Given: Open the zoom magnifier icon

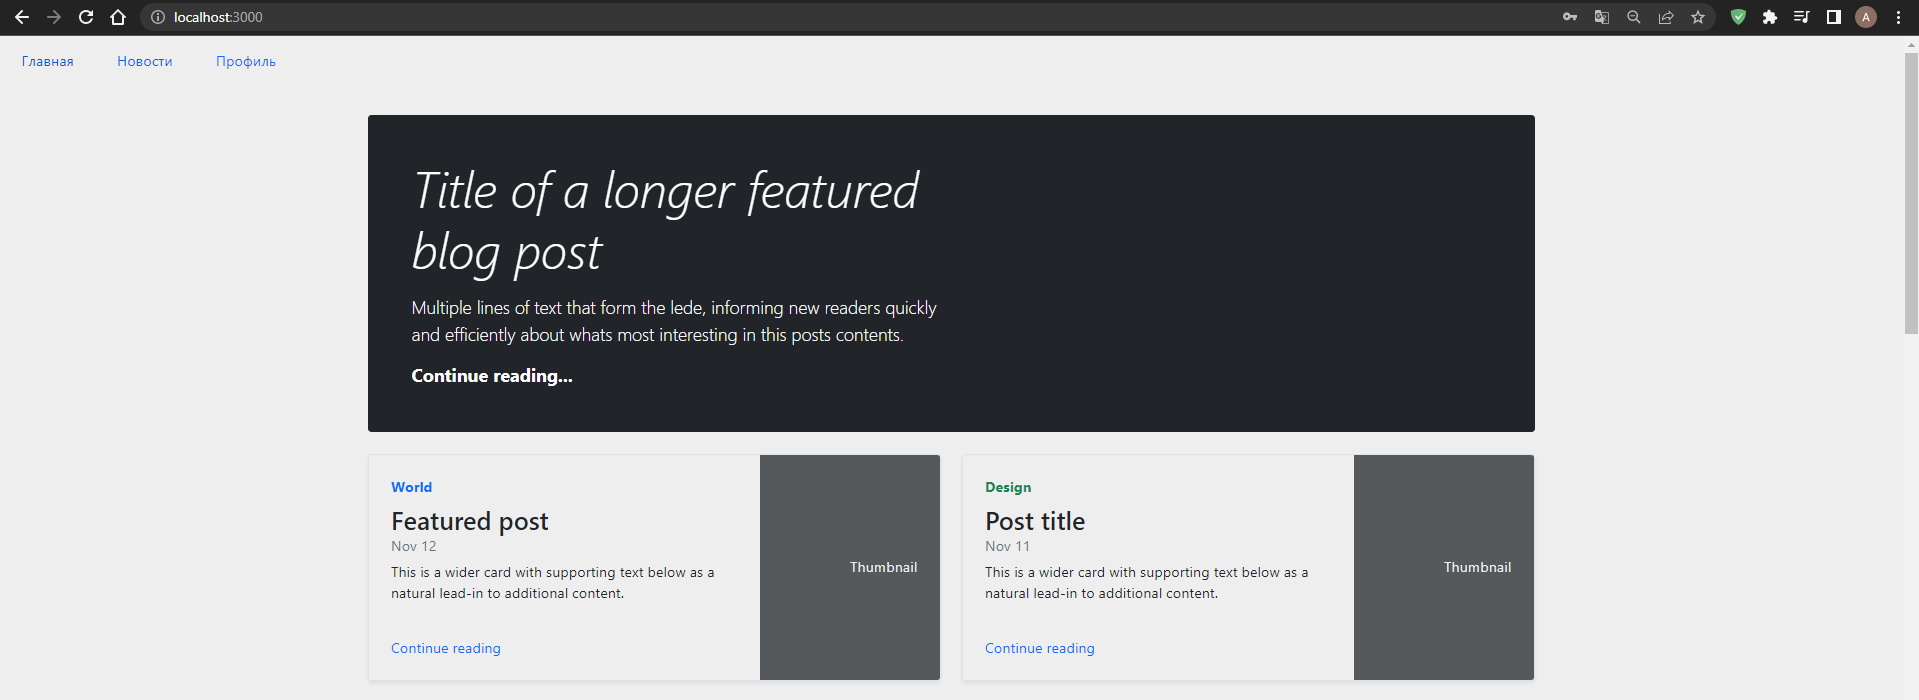Looking at the screenshot, I should pos(1634,17).
